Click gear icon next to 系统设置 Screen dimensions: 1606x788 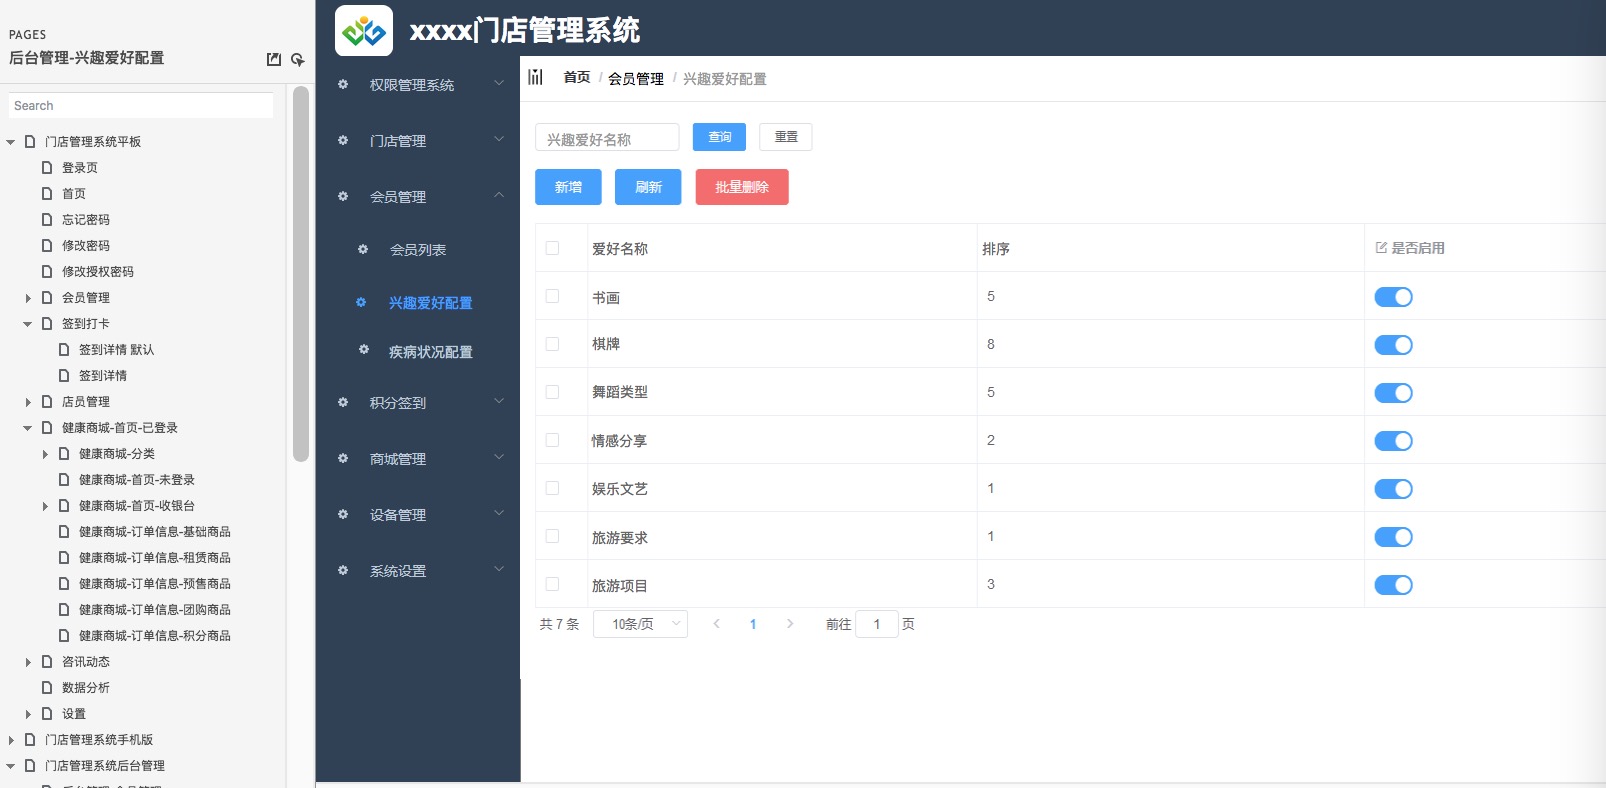point(343,570)
